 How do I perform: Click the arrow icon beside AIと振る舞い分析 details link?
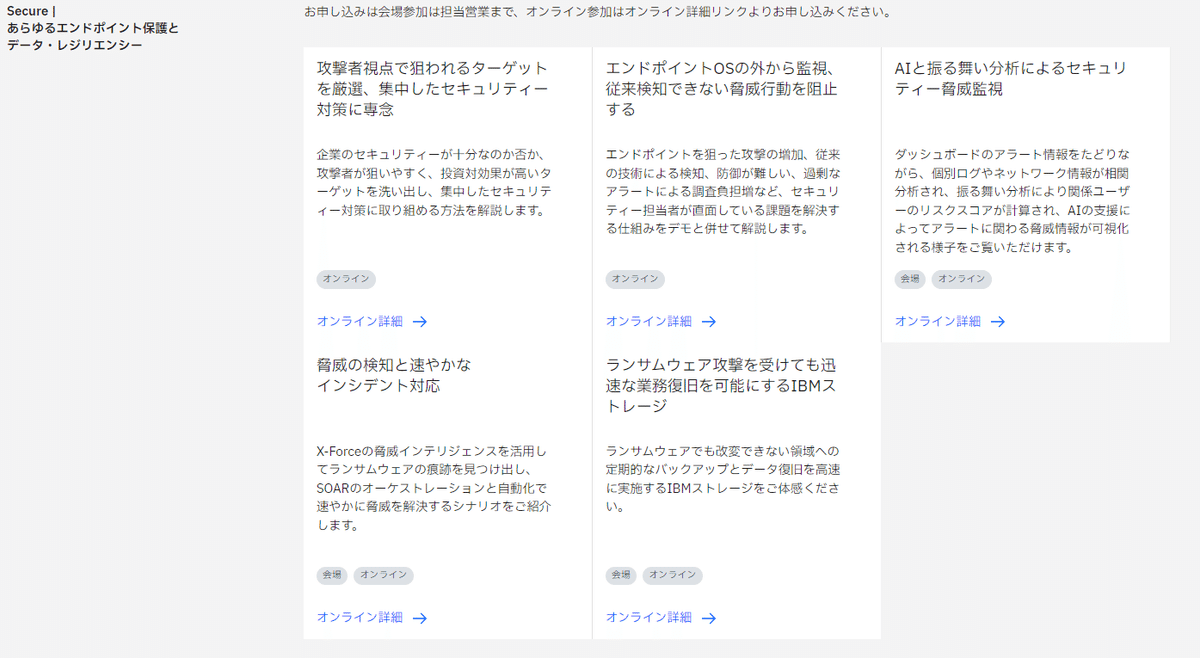coord(996,321)
